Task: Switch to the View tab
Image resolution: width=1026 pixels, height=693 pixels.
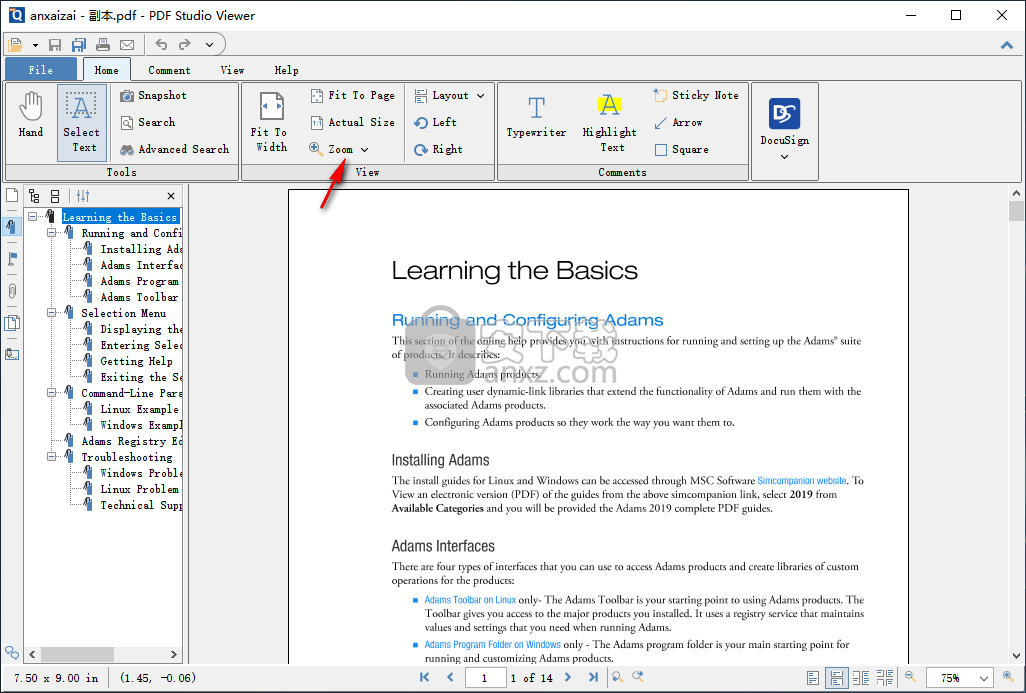Action: (232, 70)
